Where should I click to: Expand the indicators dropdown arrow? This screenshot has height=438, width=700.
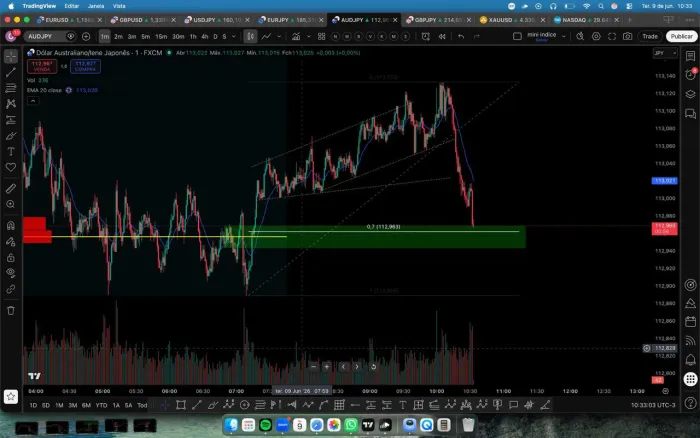click(308, 36)
